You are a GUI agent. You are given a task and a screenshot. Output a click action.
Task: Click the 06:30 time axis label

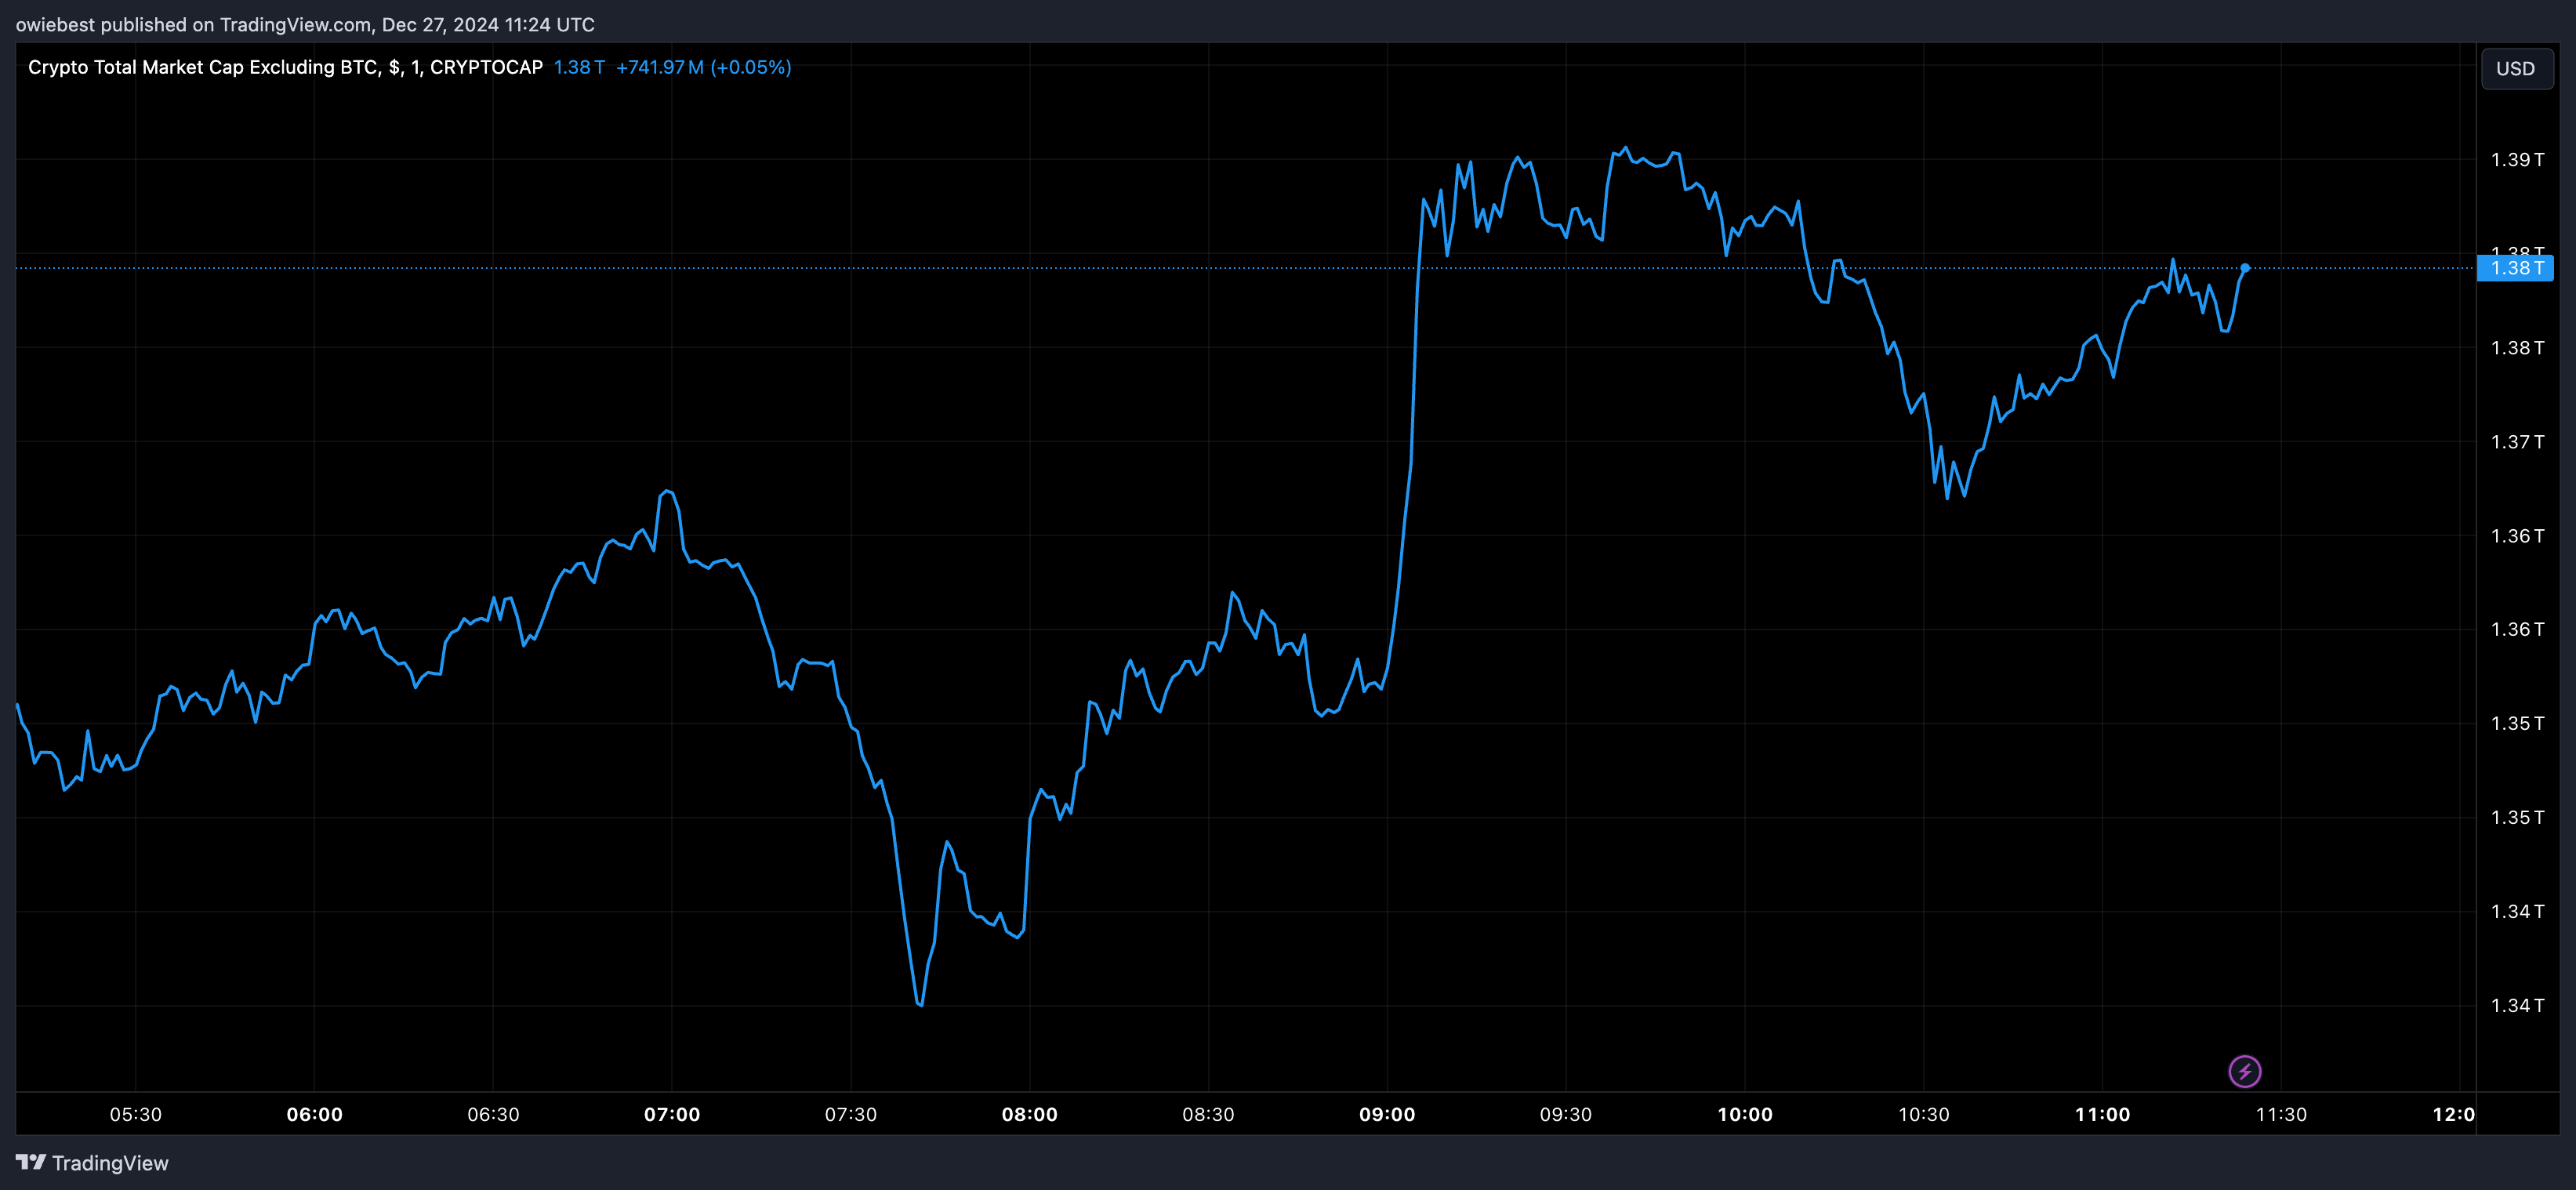pyautogui.click(x=494, y=1114)
